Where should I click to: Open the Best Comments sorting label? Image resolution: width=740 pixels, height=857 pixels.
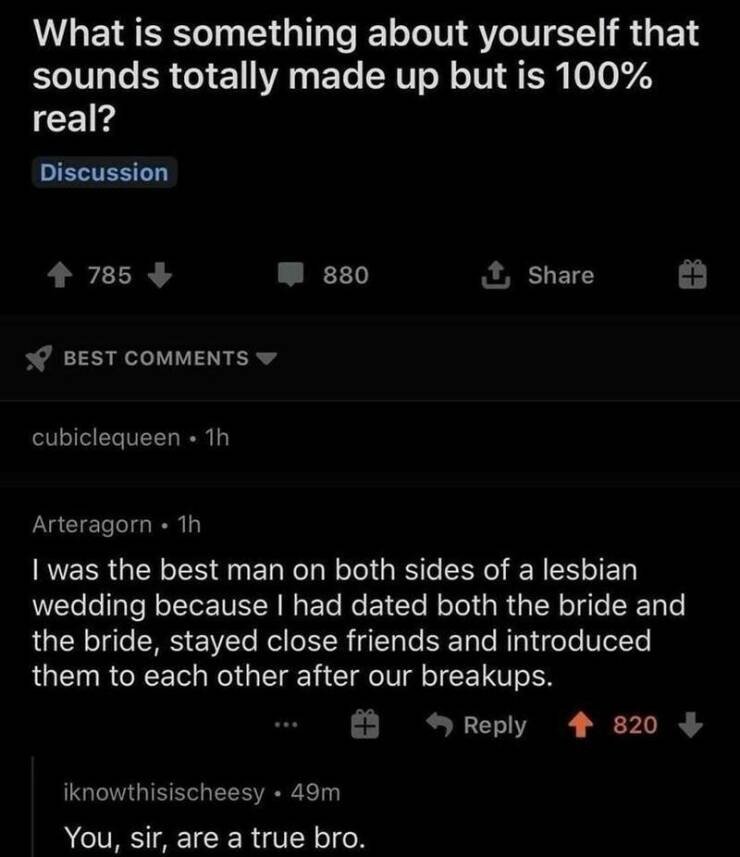[156, 358]
